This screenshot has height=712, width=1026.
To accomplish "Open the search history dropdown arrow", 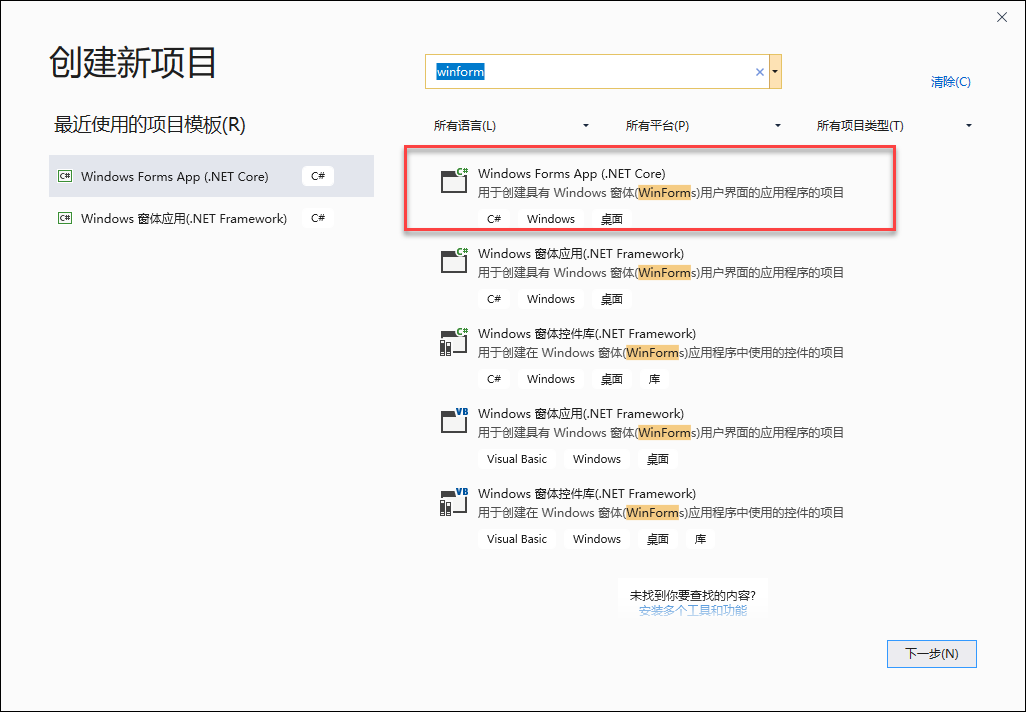I will 775,71.
